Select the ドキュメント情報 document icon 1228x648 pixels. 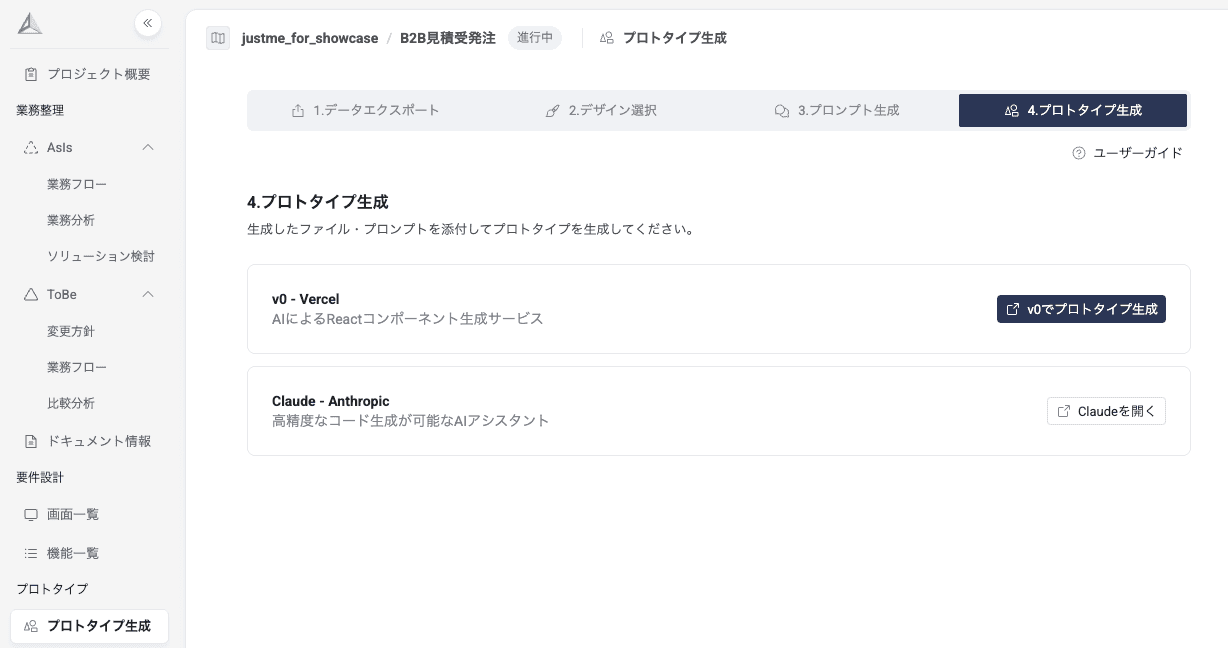tap(31, 440)
